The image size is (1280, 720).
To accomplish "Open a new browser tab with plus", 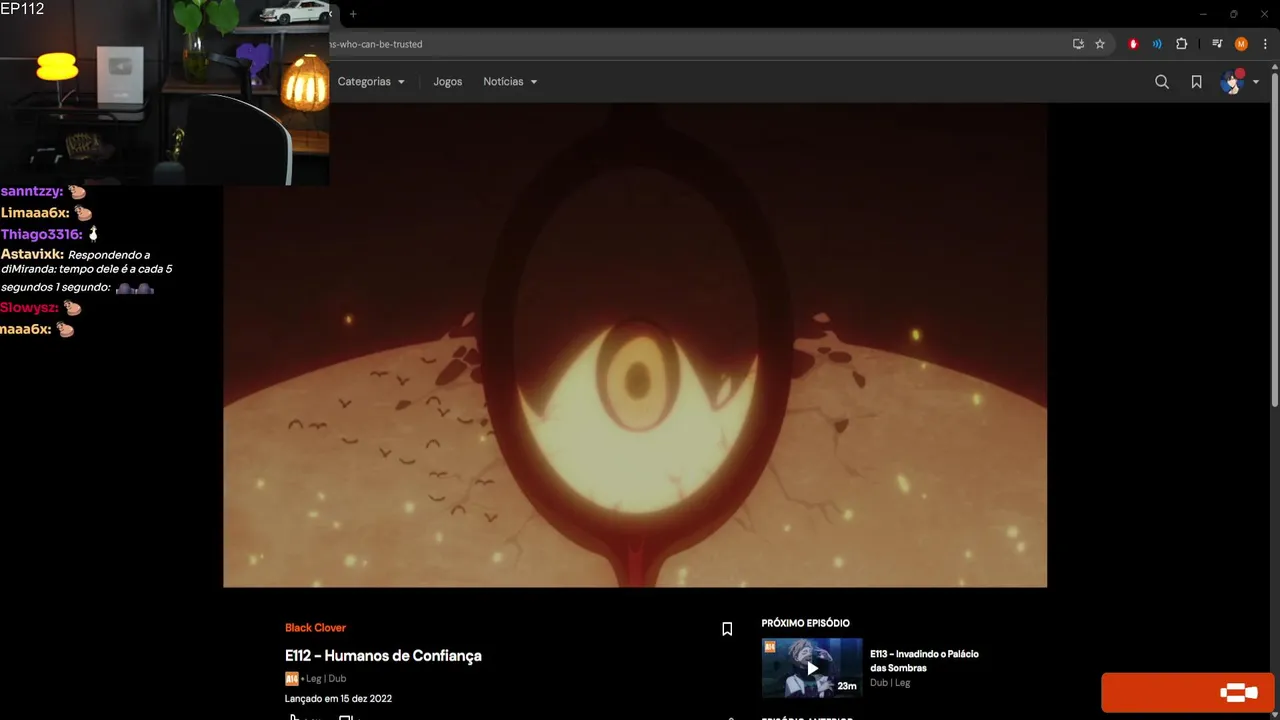I will pos(353,14).
